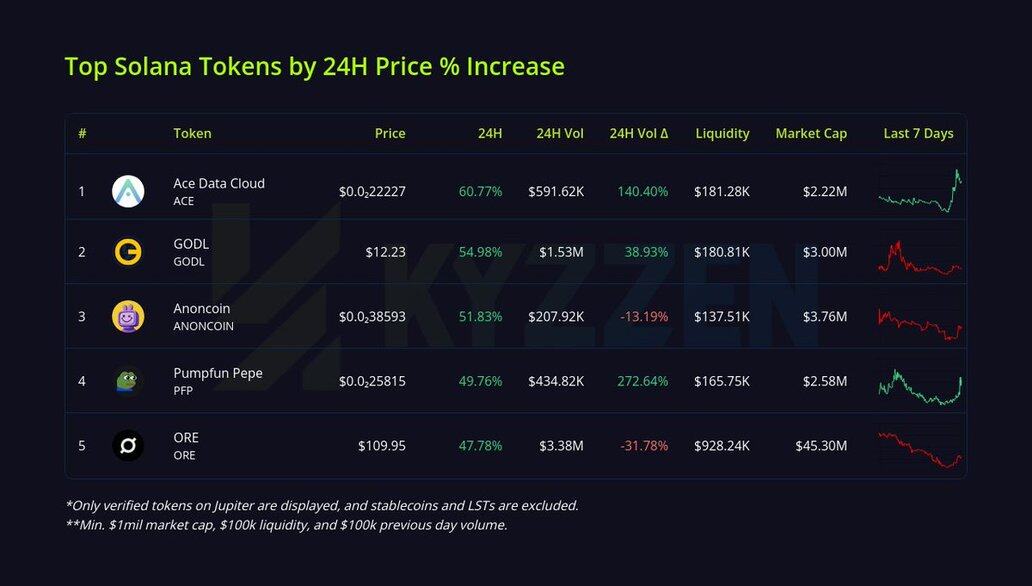Sort by the Price column header

pyautogui.click(x=390, y=133)
